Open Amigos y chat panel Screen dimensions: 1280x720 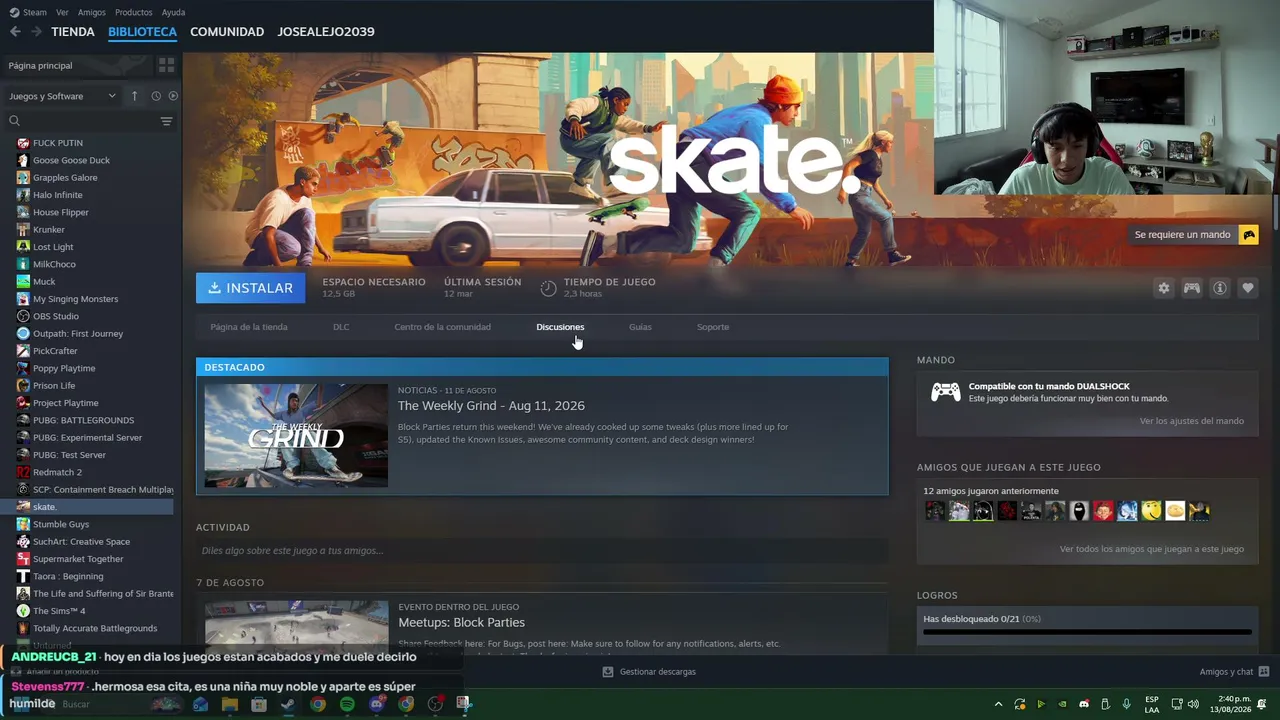click(1234, 672)
